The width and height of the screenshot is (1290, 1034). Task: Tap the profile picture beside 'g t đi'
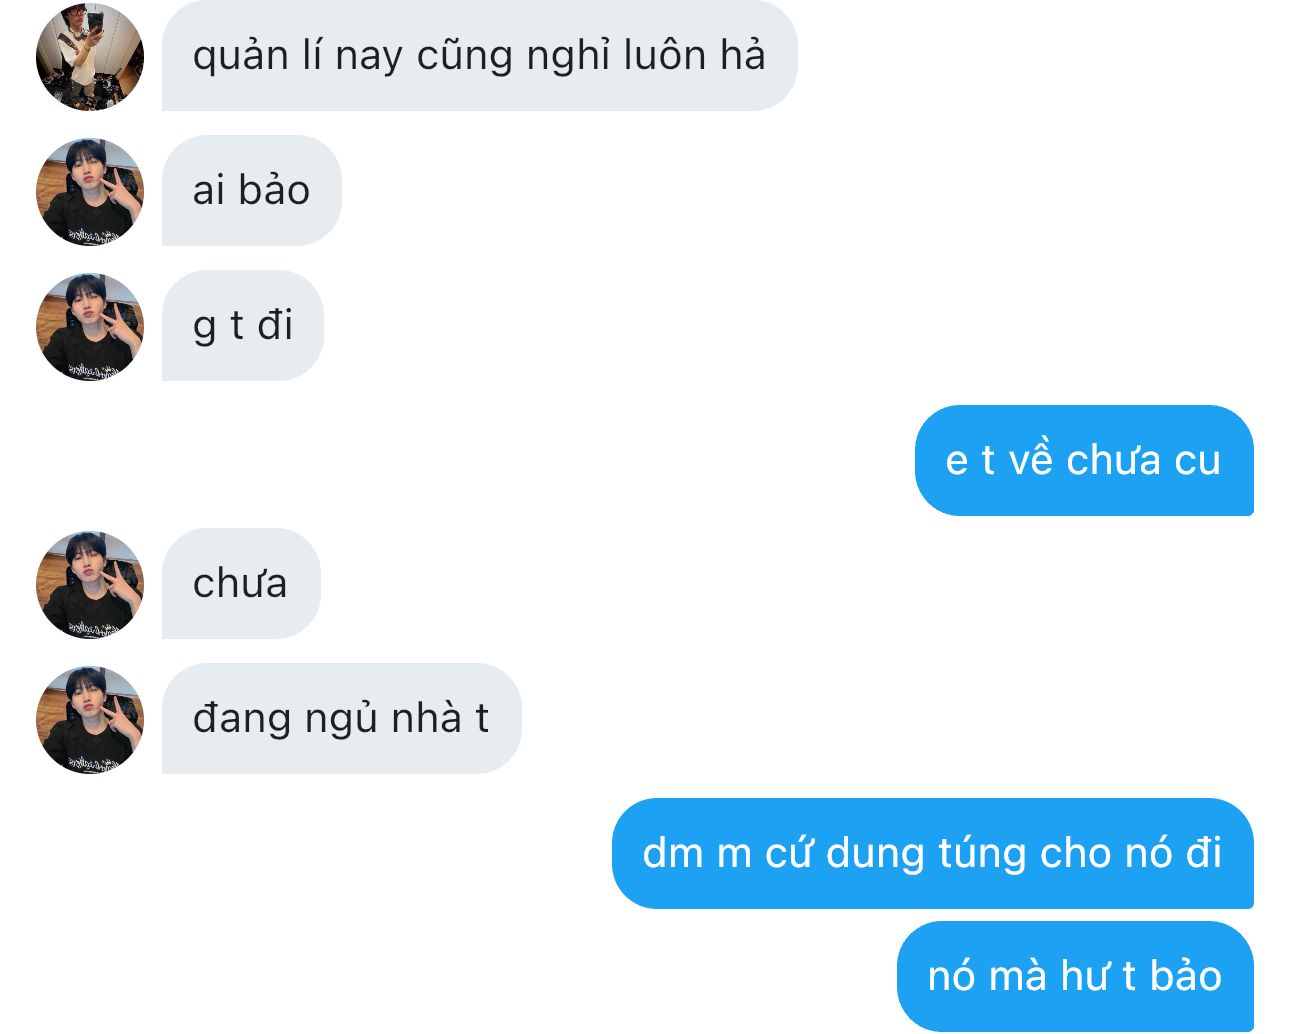(90, 326)
